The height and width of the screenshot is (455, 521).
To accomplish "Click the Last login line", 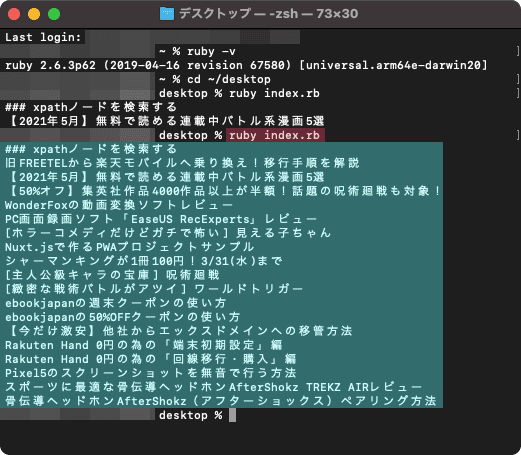I will click(43, 37).
